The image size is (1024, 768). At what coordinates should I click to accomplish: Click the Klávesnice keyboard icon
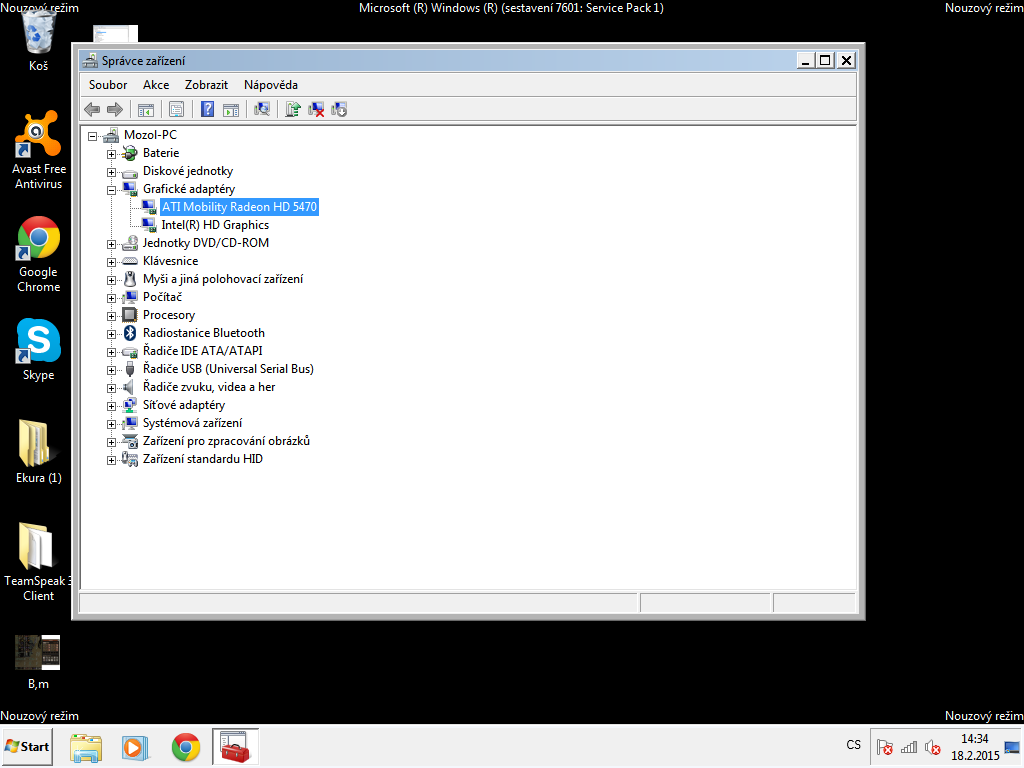pyautogui.click(x=130, y=261)
